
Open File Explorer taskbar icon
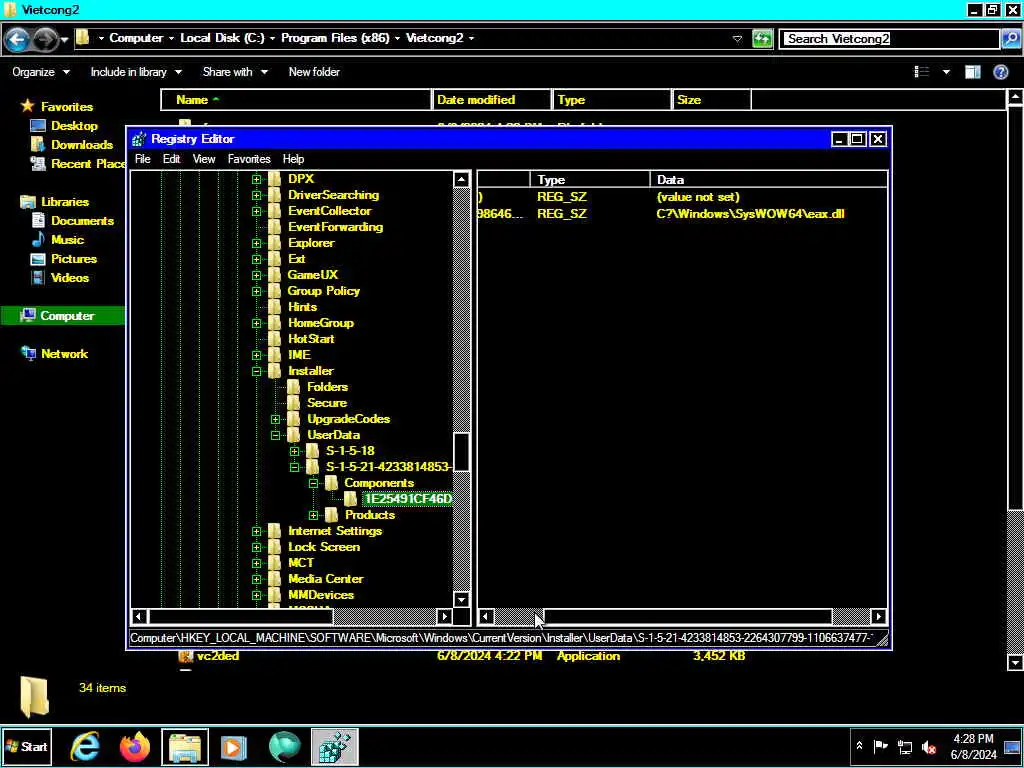(185, 746)
